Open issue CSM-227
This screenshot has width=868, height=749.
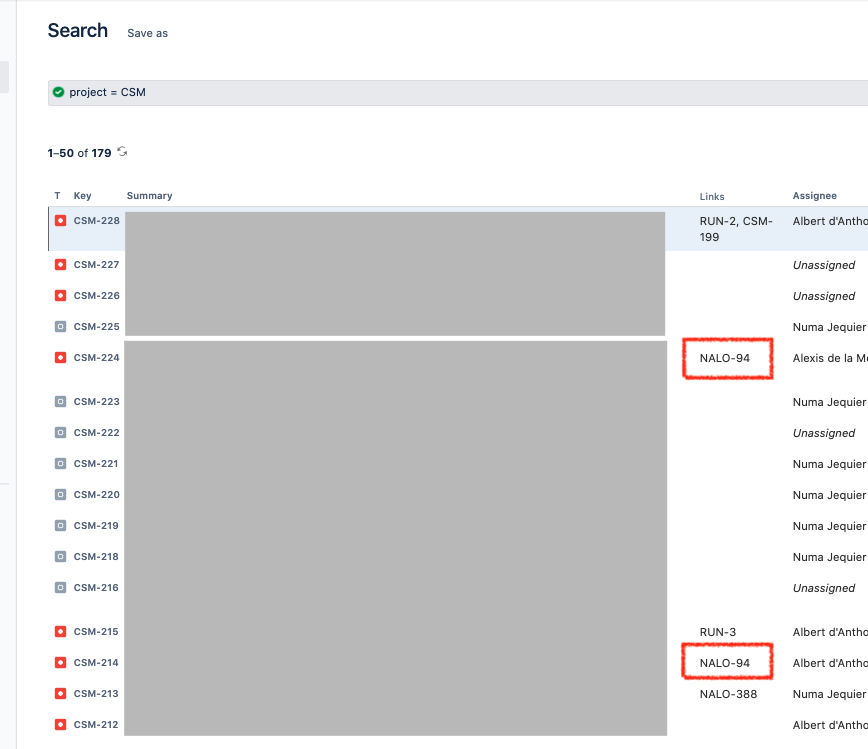point(96,265)
